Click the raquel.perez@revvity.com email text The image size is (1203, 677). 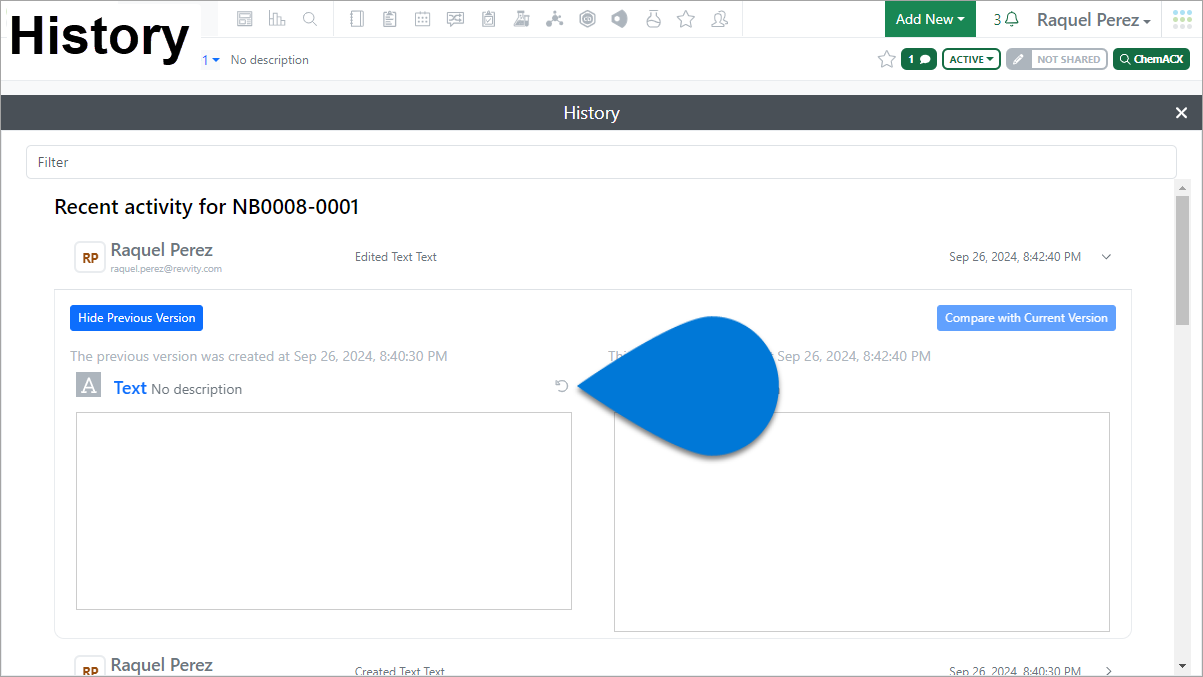[x=166, y=269]
